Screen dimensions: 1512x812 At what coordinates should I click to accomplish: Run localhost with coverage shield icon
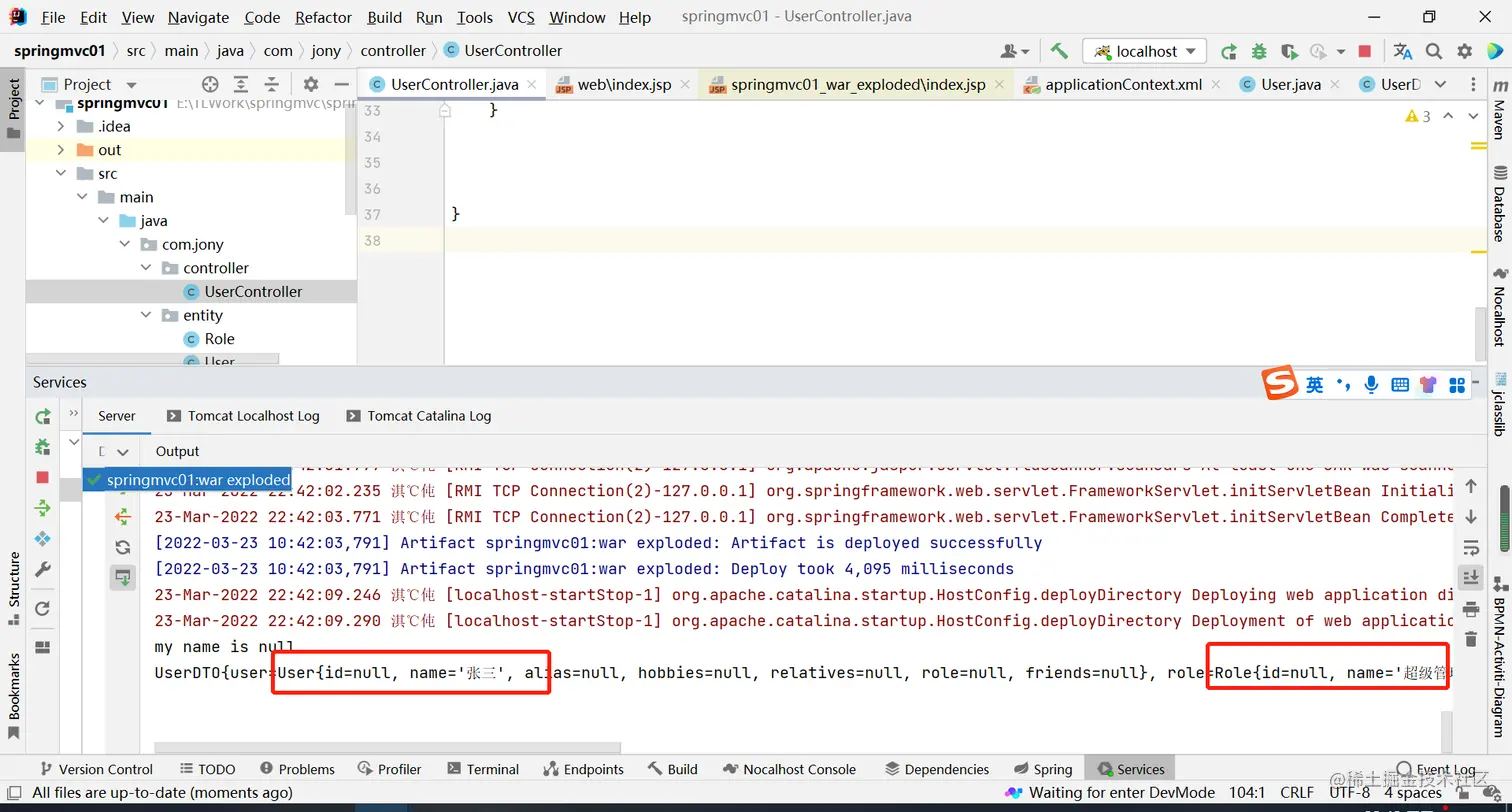point(1289,51)
